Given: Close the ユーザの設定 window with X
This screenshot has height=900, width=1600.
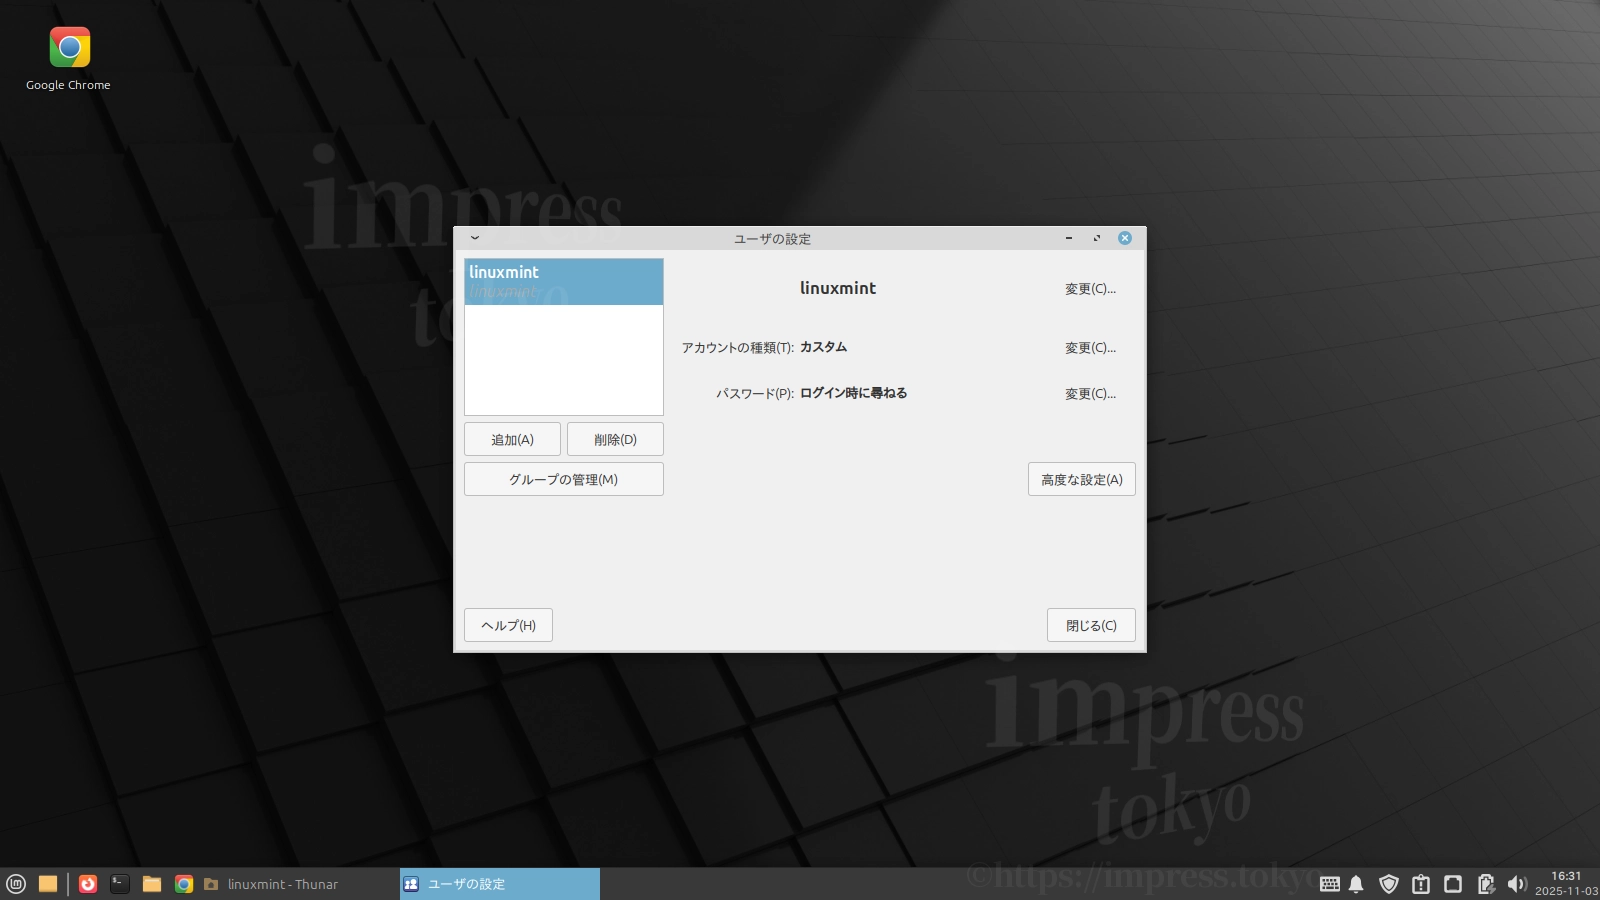Looking at the screenshot, I should (x=1125, y=238).
